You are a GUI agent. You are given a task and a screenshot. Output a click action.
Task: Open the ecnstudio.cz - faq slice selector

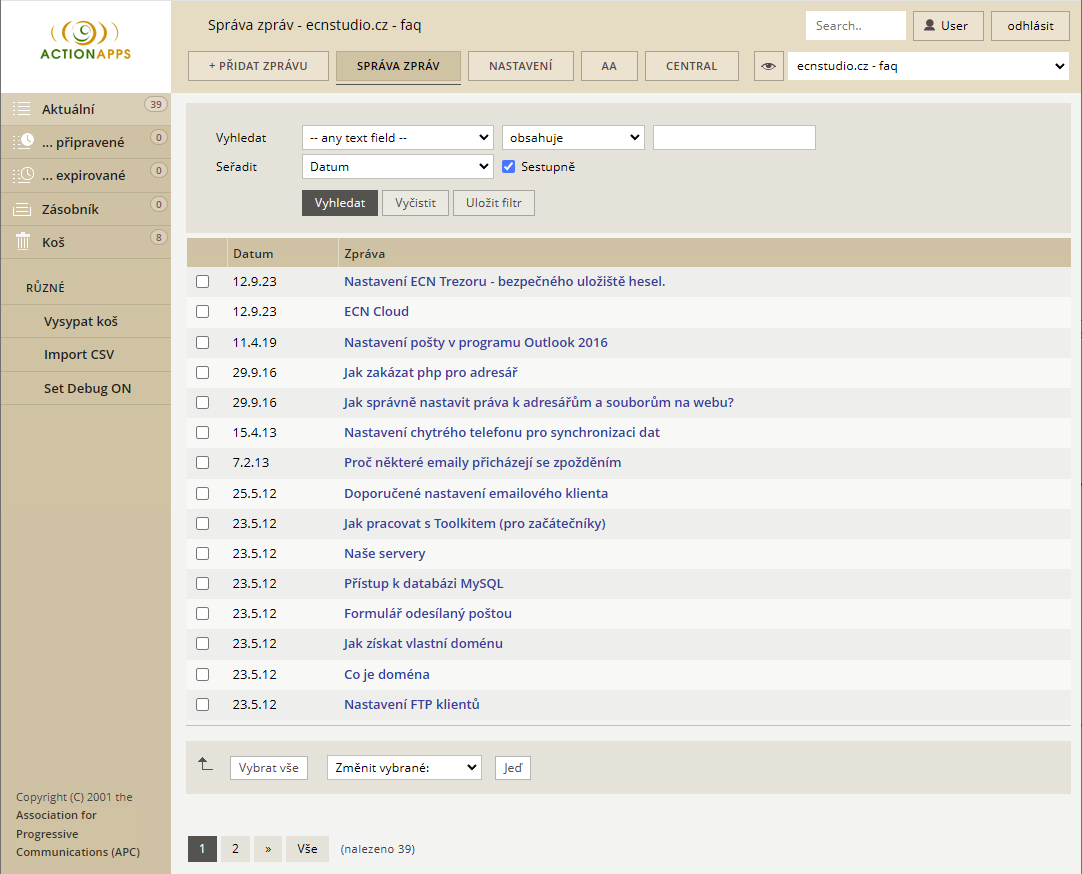pos(928,66)
